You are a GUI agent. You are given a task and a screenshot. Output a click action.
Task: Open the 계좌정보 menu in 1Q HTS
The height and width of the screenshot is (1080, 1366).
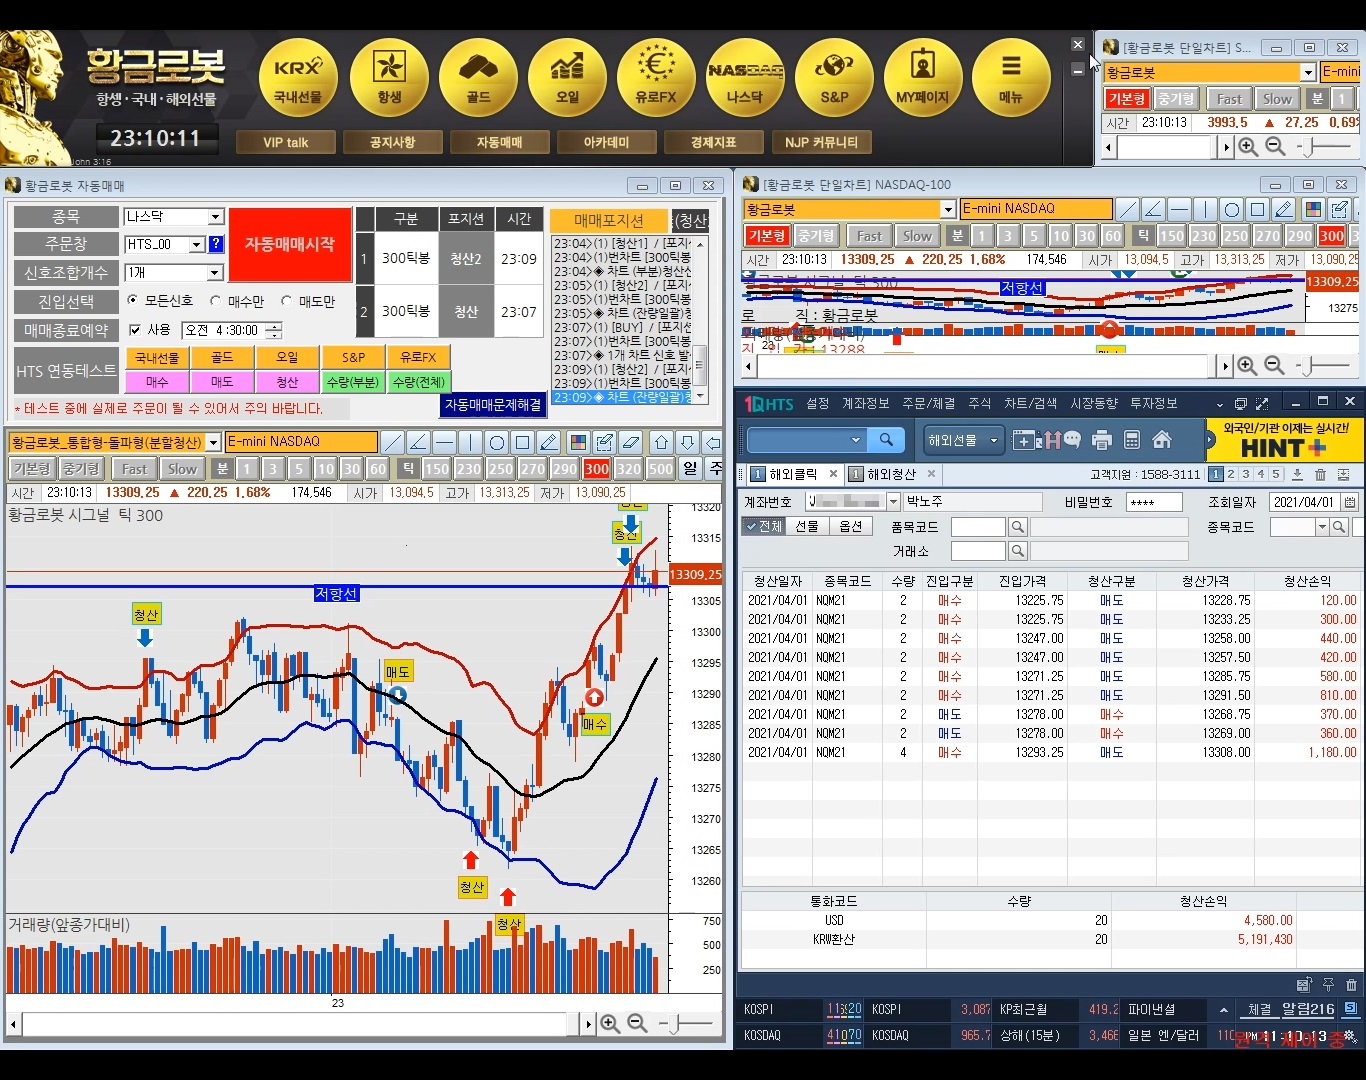pyautogui.click(x=865, y=403)
